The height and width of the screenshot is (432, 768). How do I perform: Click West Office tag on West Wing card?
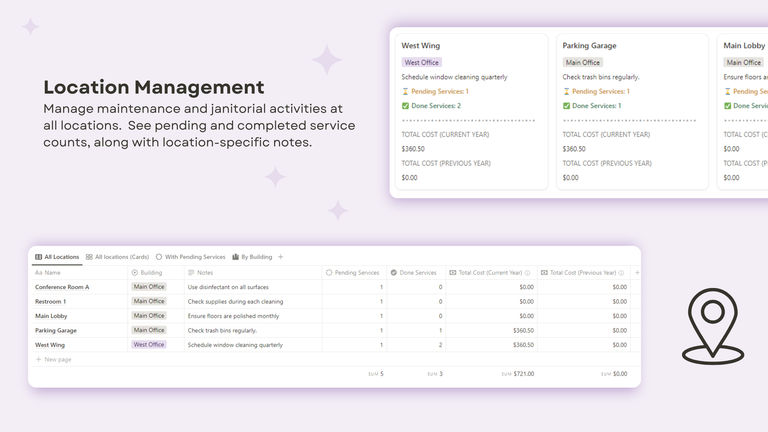[x=422, y=62]
